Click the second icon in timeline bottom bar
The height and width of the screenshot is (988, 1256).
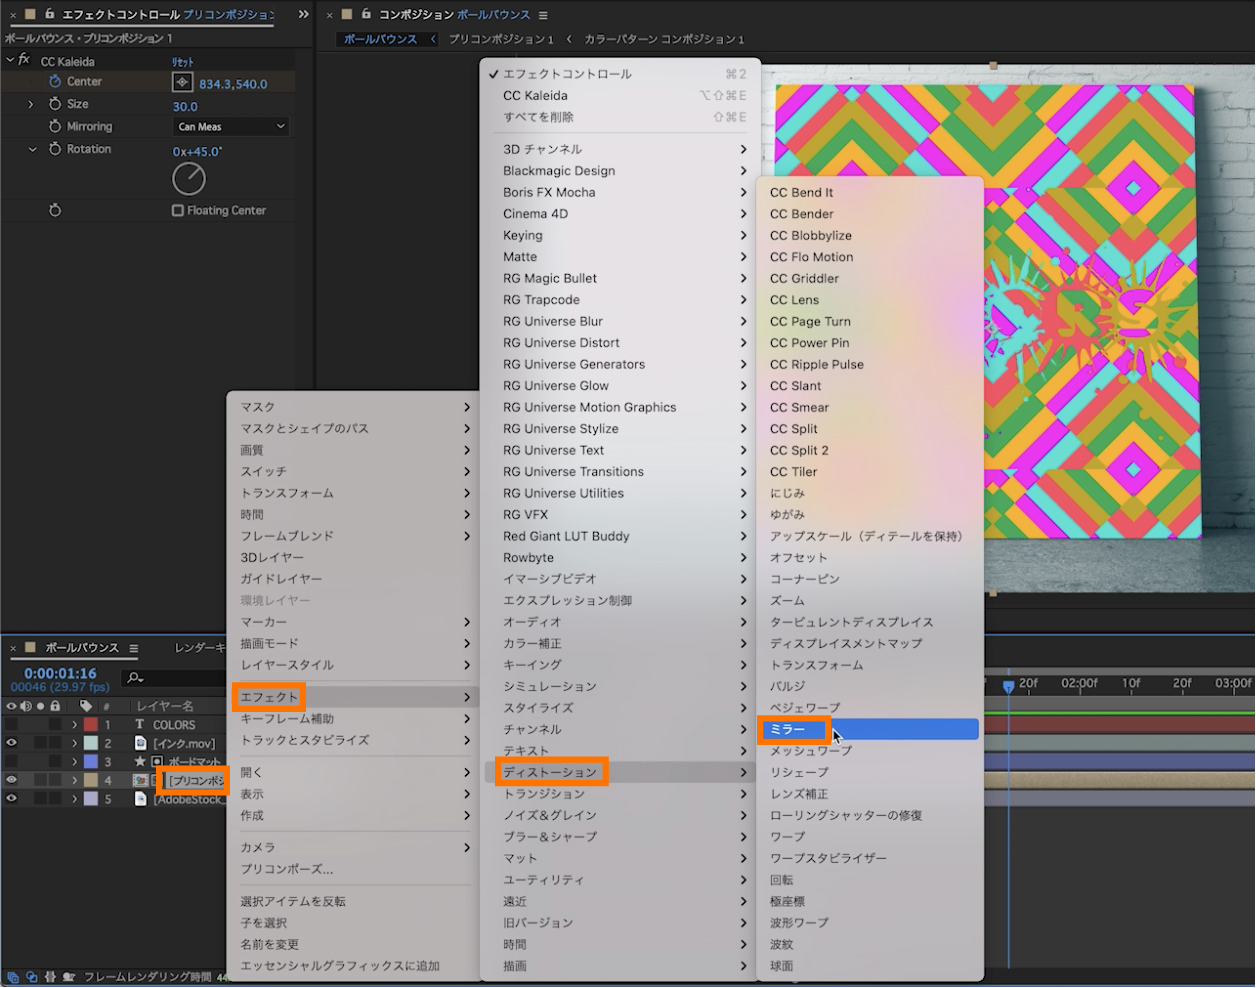tap(31, 977)
